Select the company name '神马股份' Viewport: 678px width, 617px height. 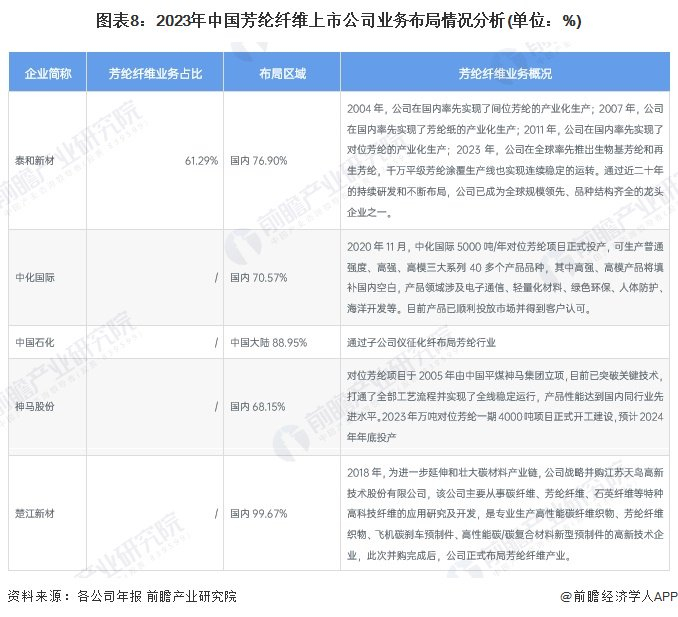[x=35, y=406]
